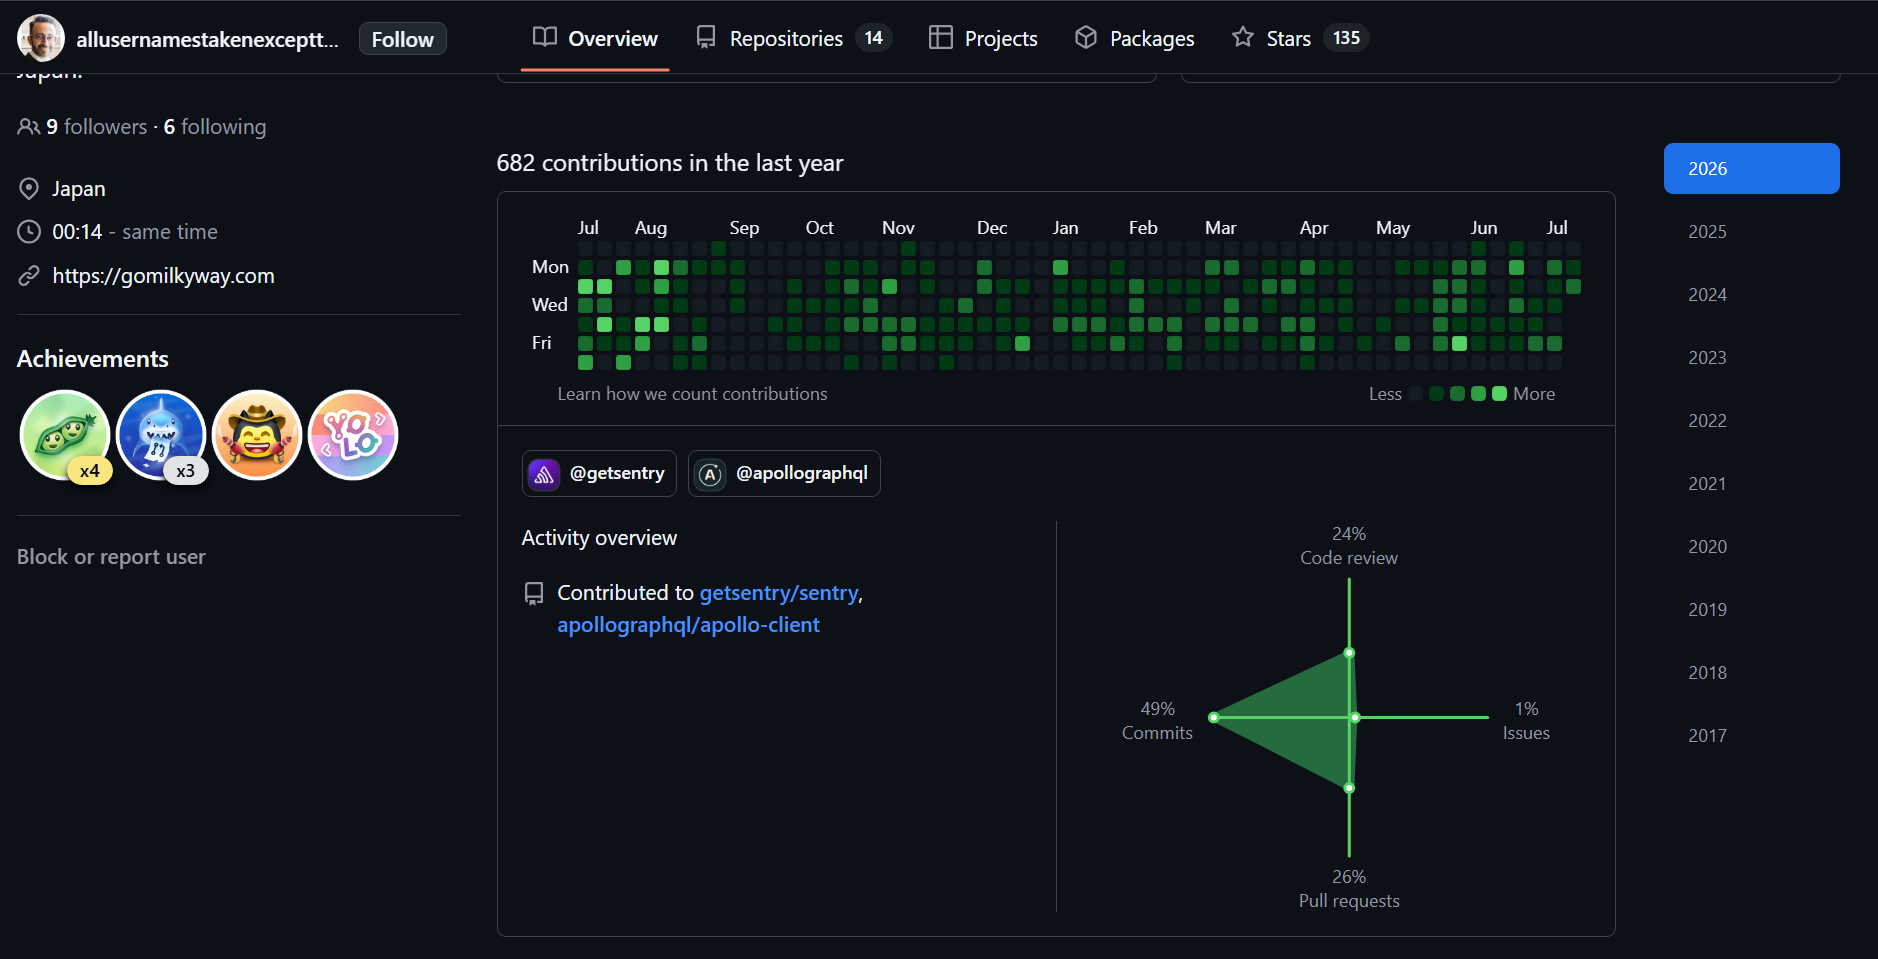Click the 14 repositories counter badge
Viewport: 1878px width, 959px height.
pyautogui.click(x=874, y=38)
